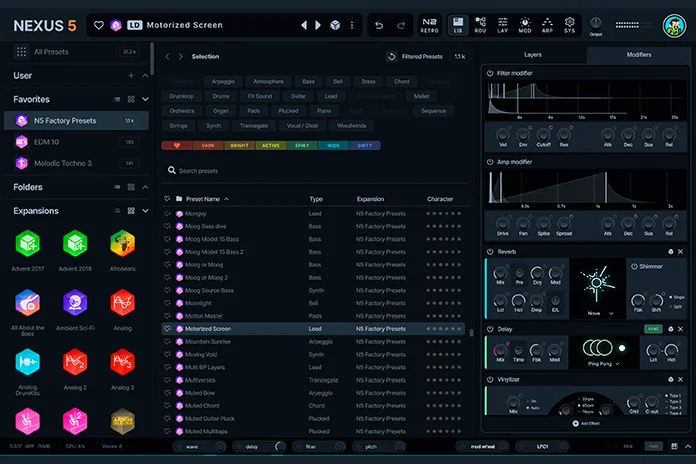Open the Nova reverb type dropdown
Screen dimensions: 696x464
(600, 313)
